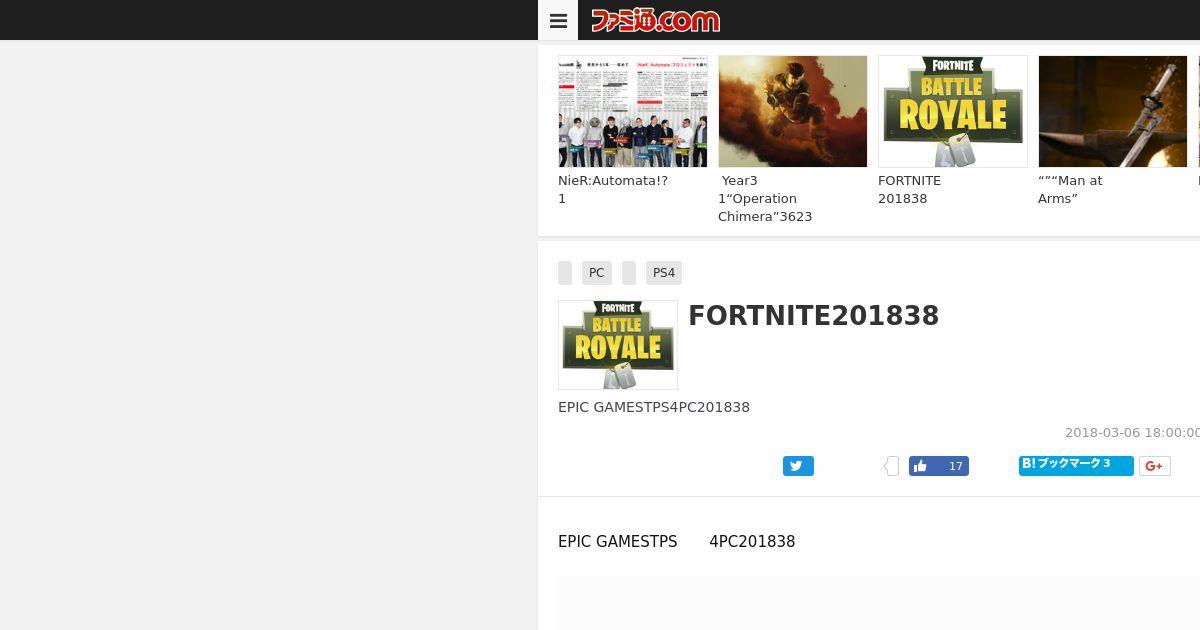Select the PS4 tag
Image resolution: width=1200 pixels, height=630 pixels.
click(664, 273)
